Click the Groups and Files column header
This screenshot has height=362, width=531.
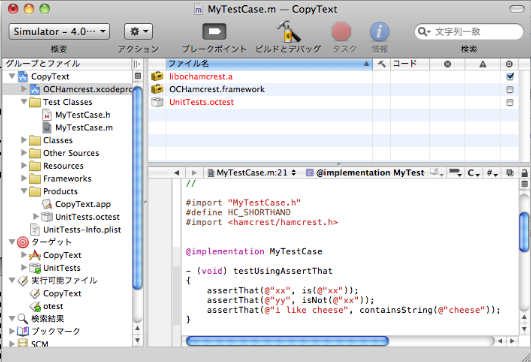[x=67, y=64]
